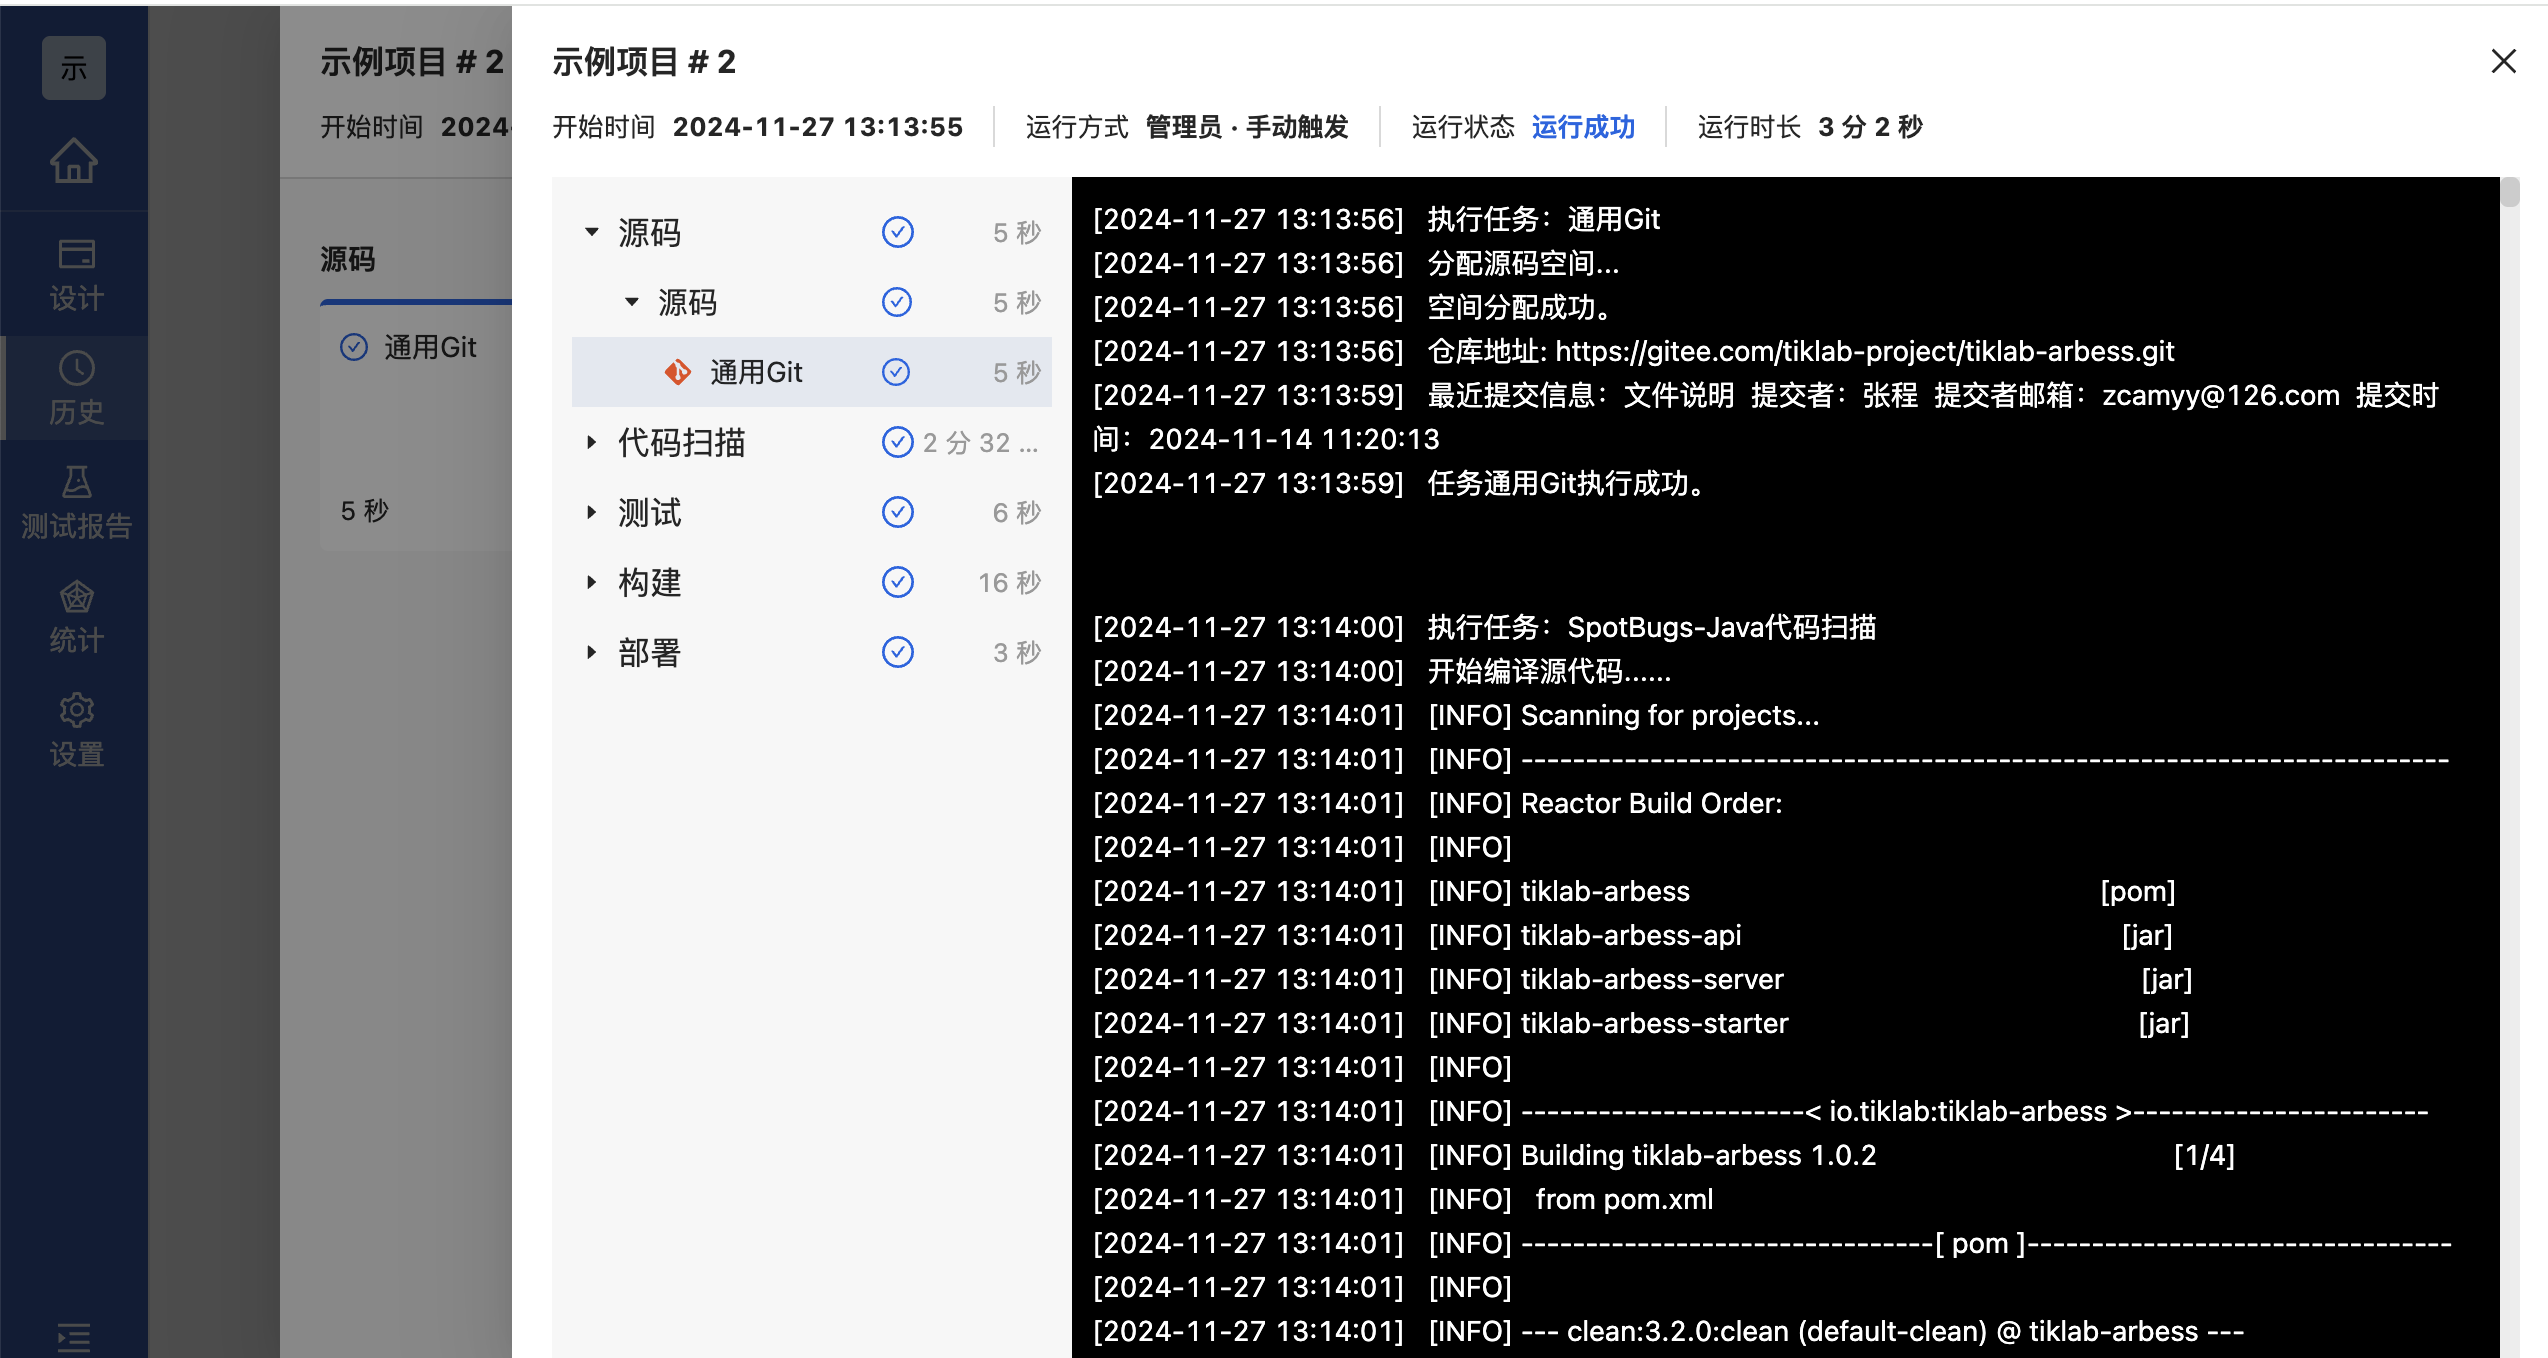Expand the 测试 stage
The image size is (2548, 1358).
(592, 512)
